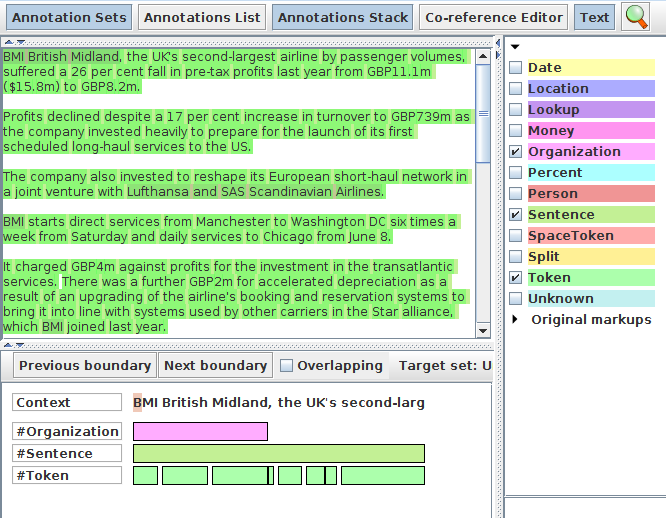This screenshot has height=518, width=666.
Task: Click the left arrow beside sets panel
Action: point(498,42)
